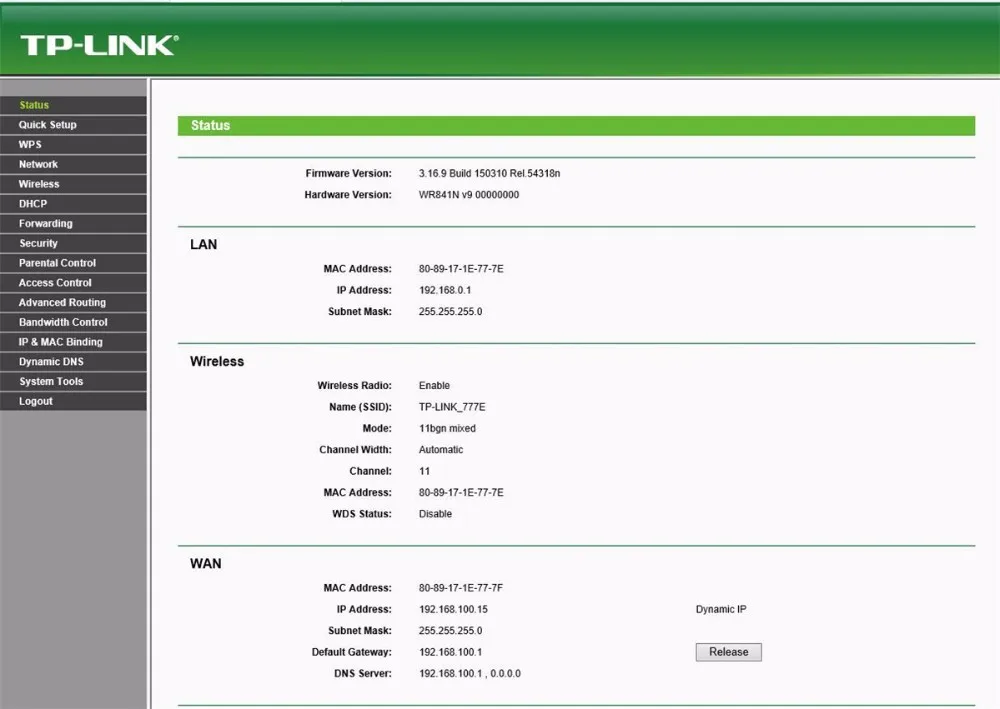The width and height of the screenshot is (1000, 709).
Task: Select firmware version text 3.16.9 Build 150310
Action: (462, 173)
